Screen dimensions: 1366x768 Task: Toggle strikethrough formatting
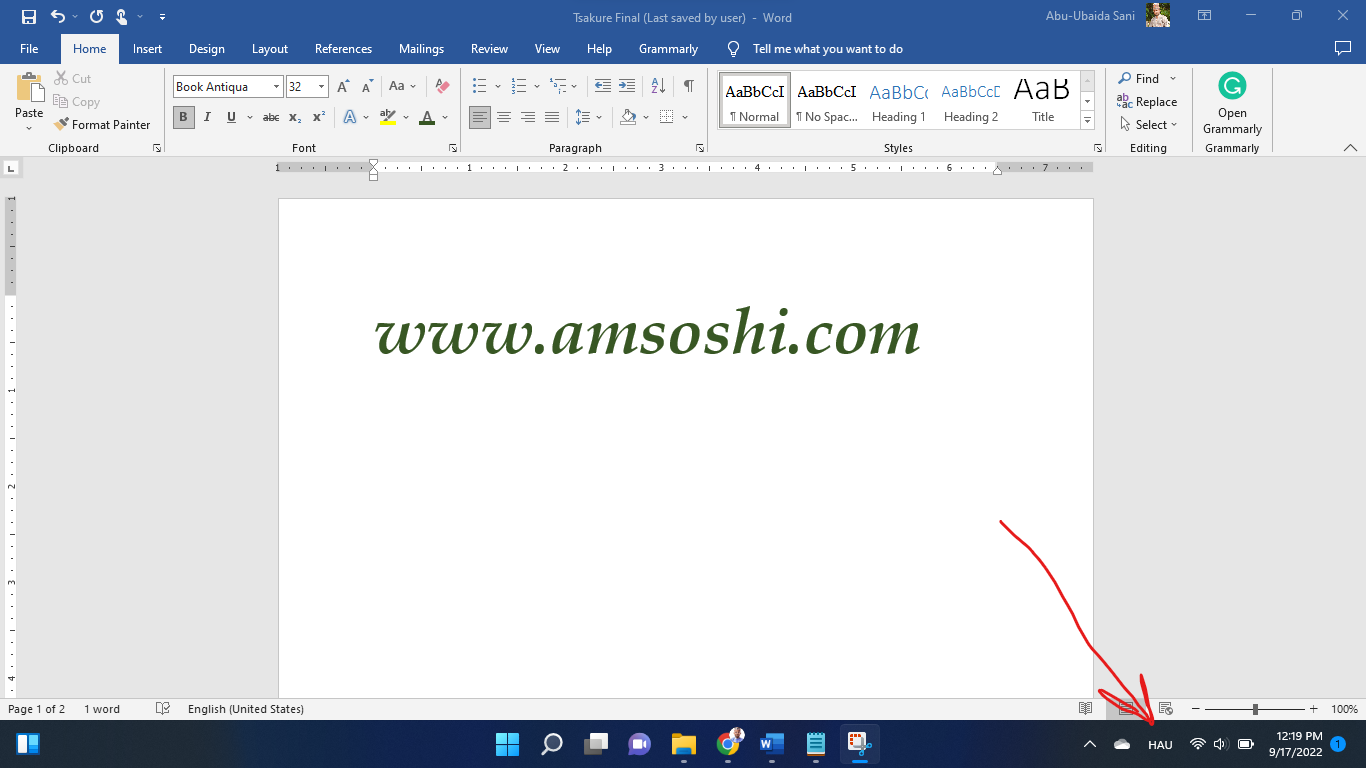tap(271, 117)
